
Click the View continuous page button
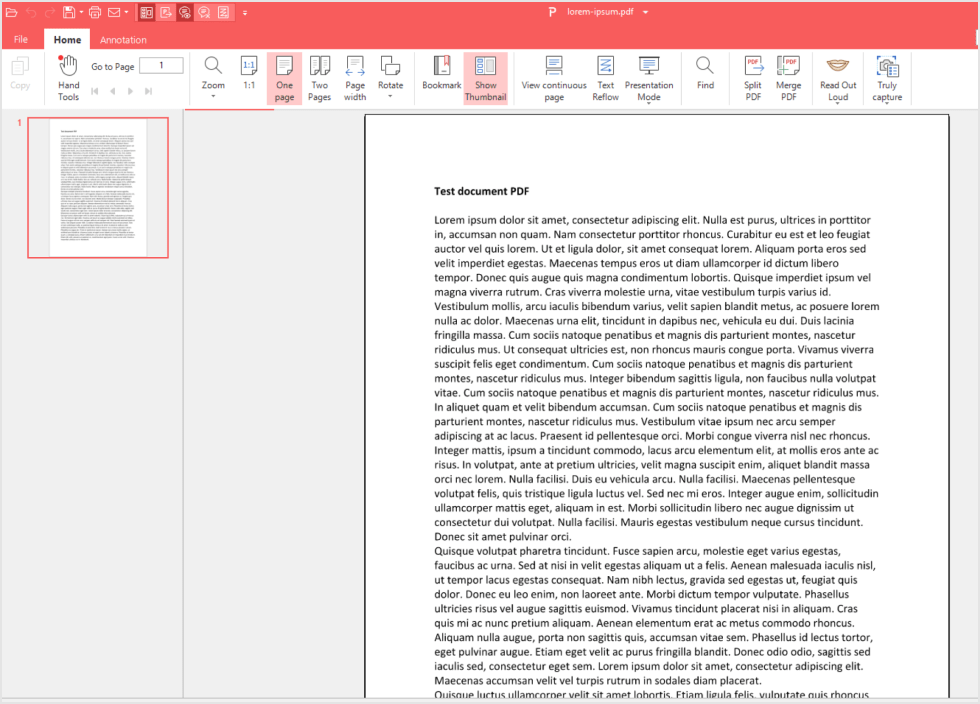click(x=554, y=76)
